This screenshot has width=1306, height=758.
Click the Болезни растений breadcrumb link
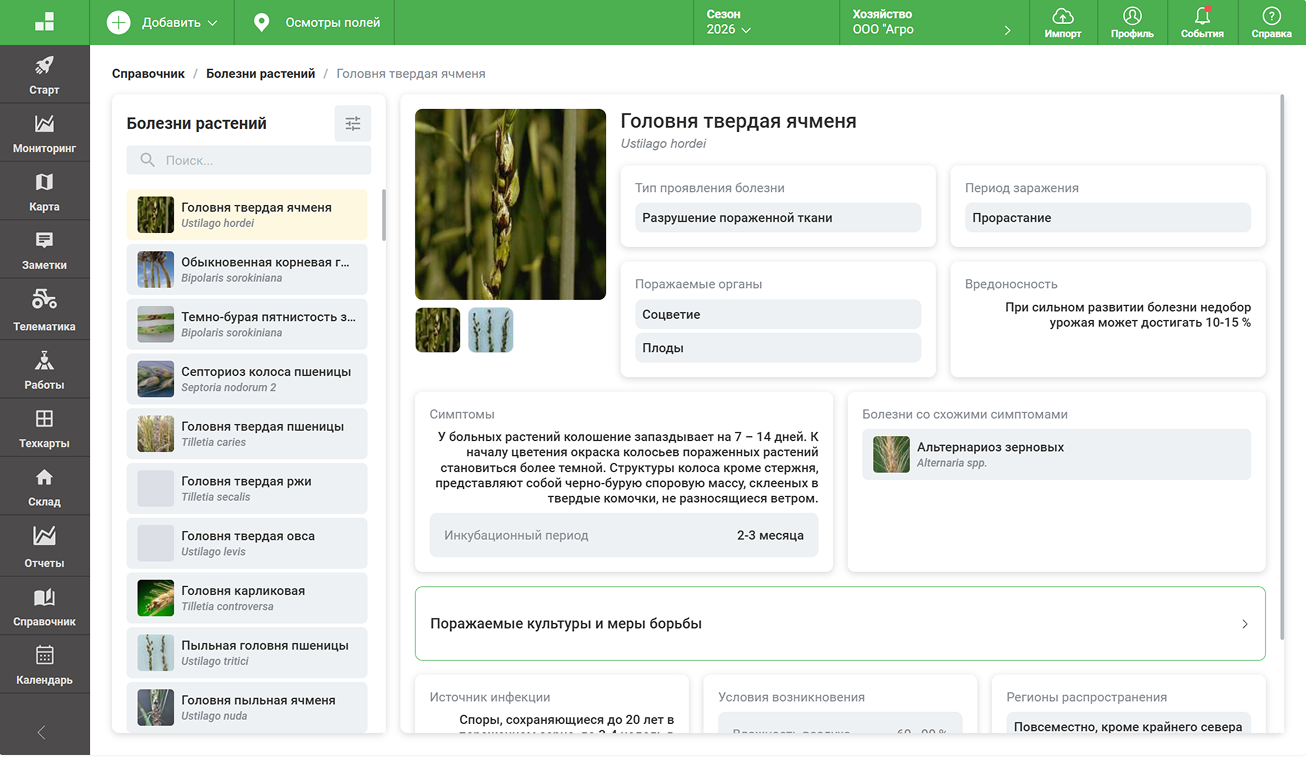tap(261, 74)
